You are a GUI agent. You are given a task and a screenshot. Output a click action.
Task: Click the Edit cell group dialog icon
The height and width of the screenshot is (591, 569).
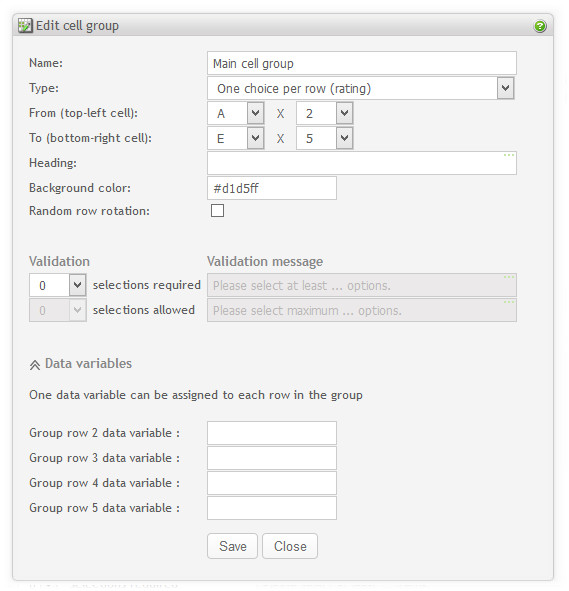pyautogui.click(x=25, y=26)
